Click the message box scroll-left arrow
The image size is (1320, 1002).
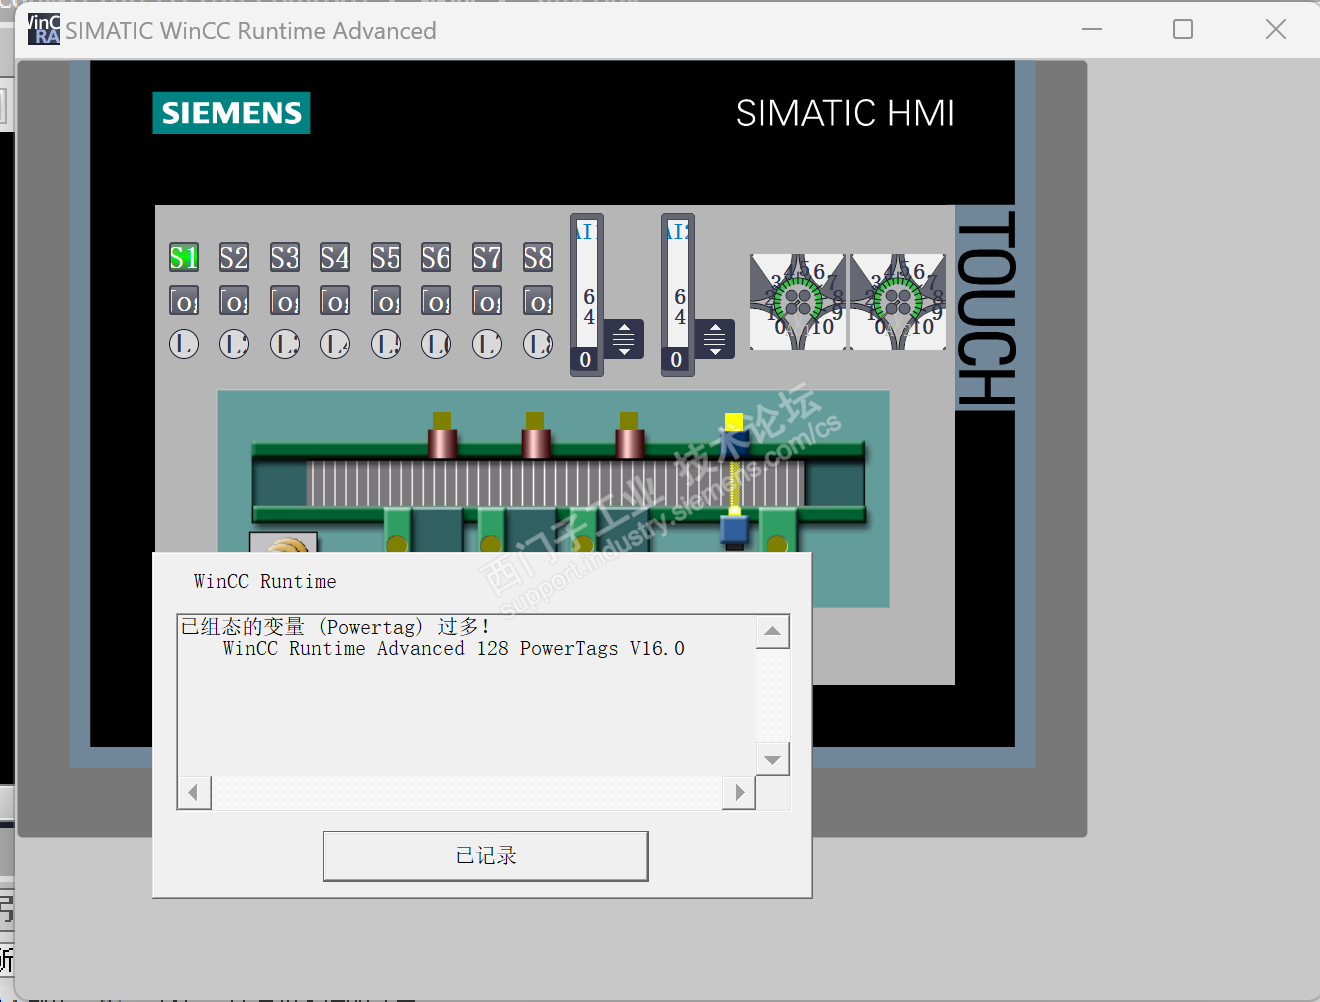coord(194,793)
